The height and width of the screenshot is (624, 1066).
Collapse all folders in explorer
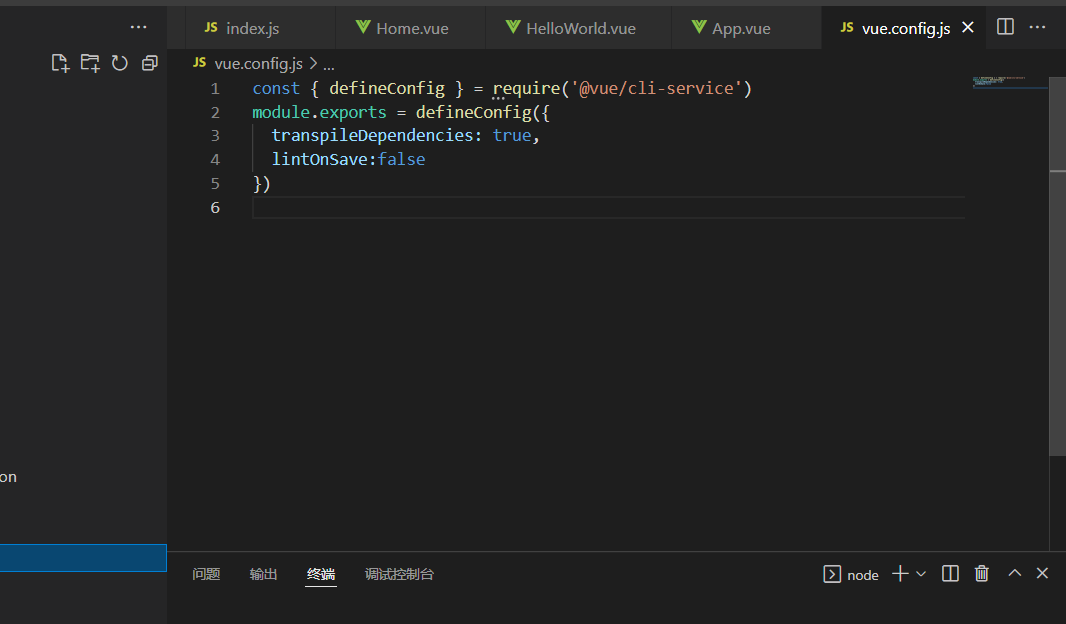150,63
